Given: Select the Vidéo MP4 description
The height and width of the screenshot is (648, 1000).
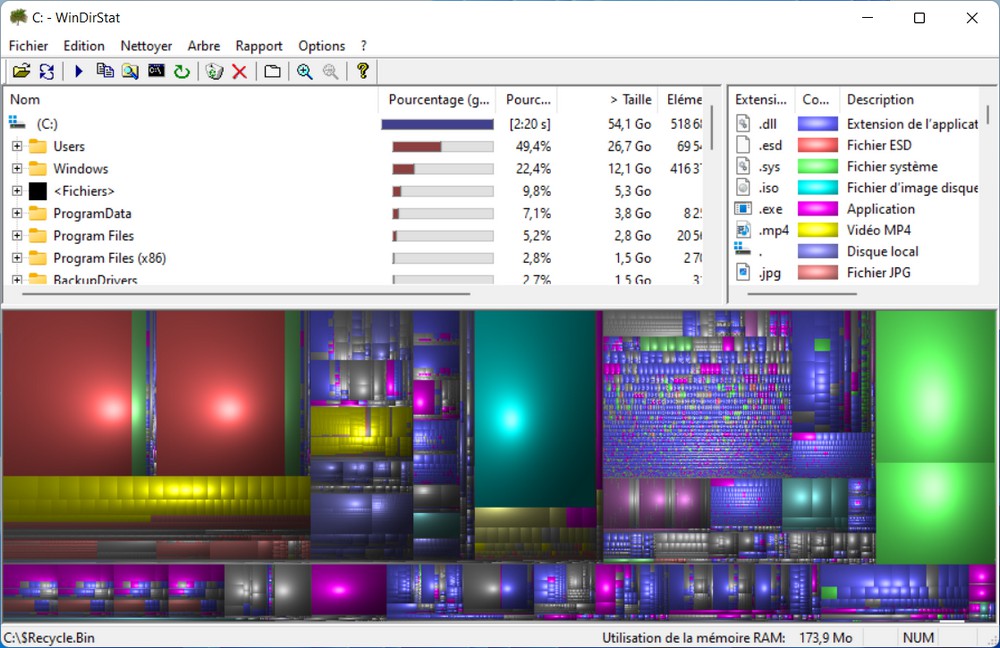Looking at the screenshot, I should click(879, 230).
